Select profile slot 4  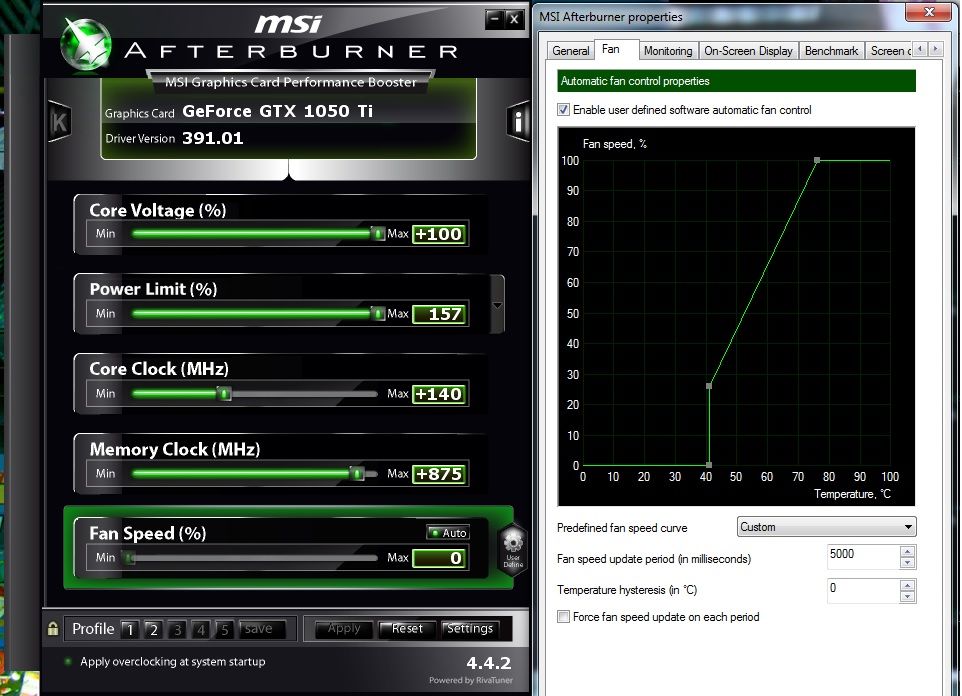[x=201, y=629]
